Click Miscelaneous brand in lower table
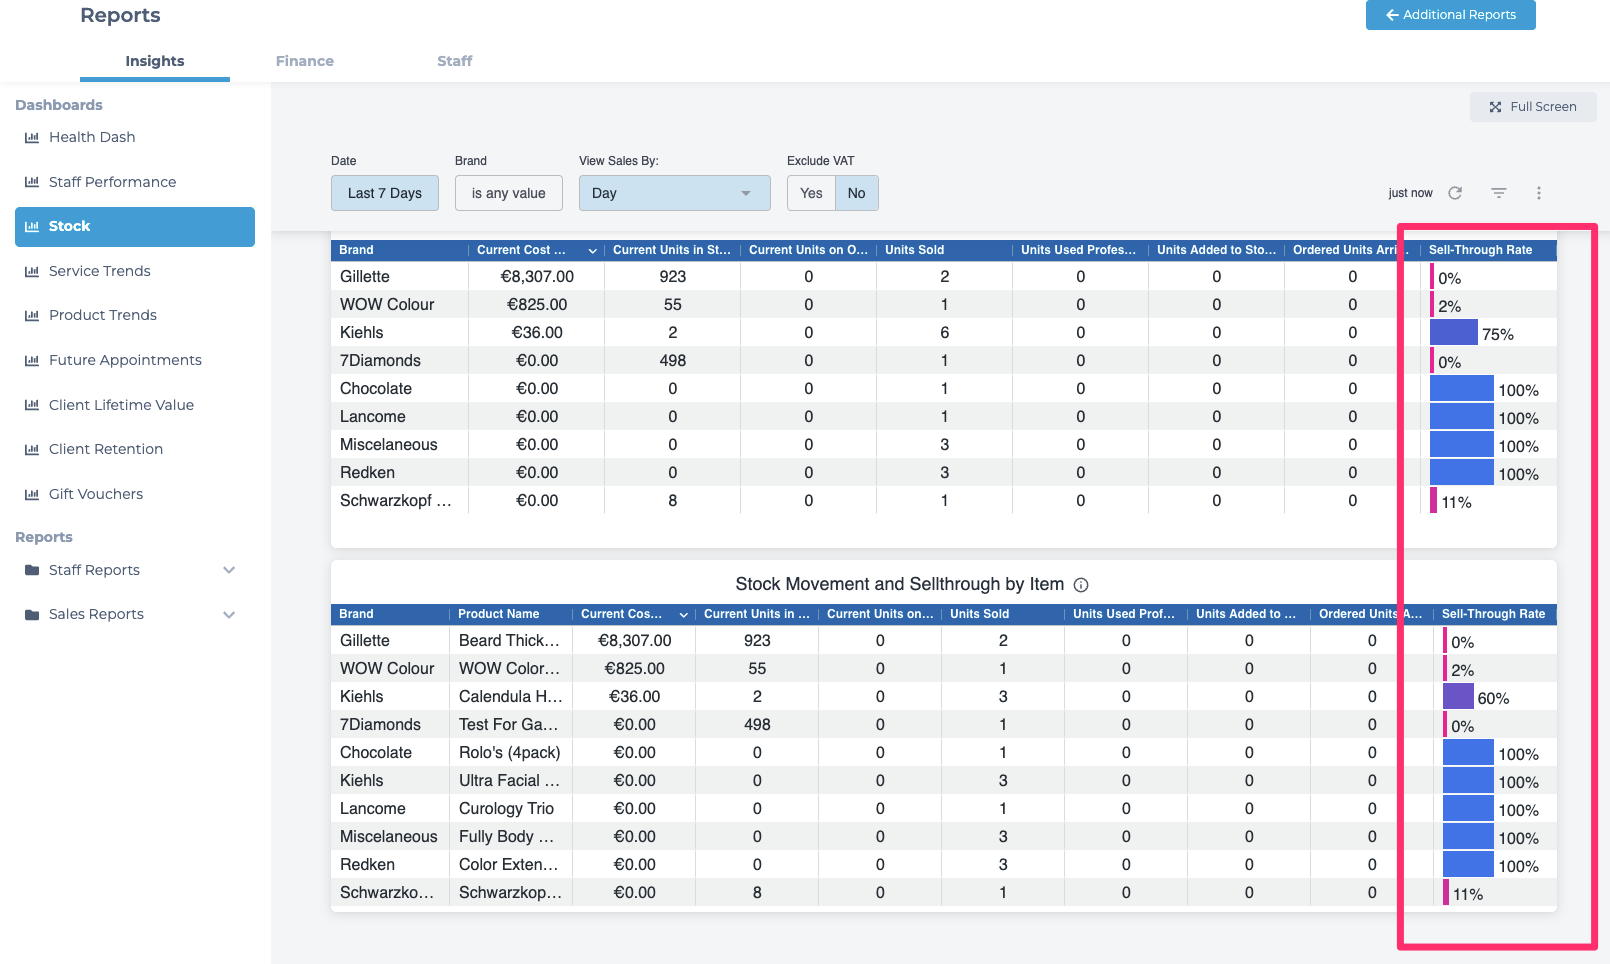This screenshot has width=1610, height=964. [x=388, y=837]
